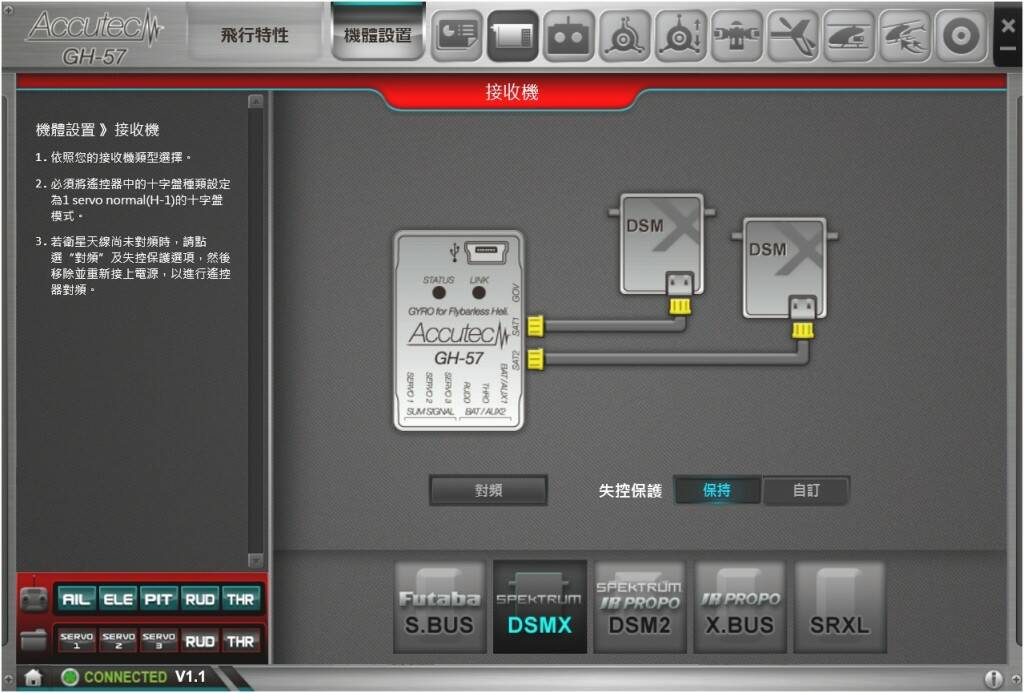Open the info icon in the bottom right
The width and height of the screenshot is (1024, 693).
(993, 679)
